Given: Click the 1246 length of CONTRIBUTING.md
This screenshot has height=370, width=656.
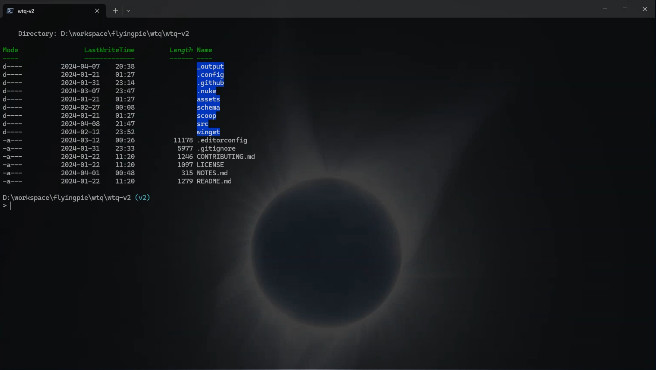Looking at the screenshot, I should (185, 157).
